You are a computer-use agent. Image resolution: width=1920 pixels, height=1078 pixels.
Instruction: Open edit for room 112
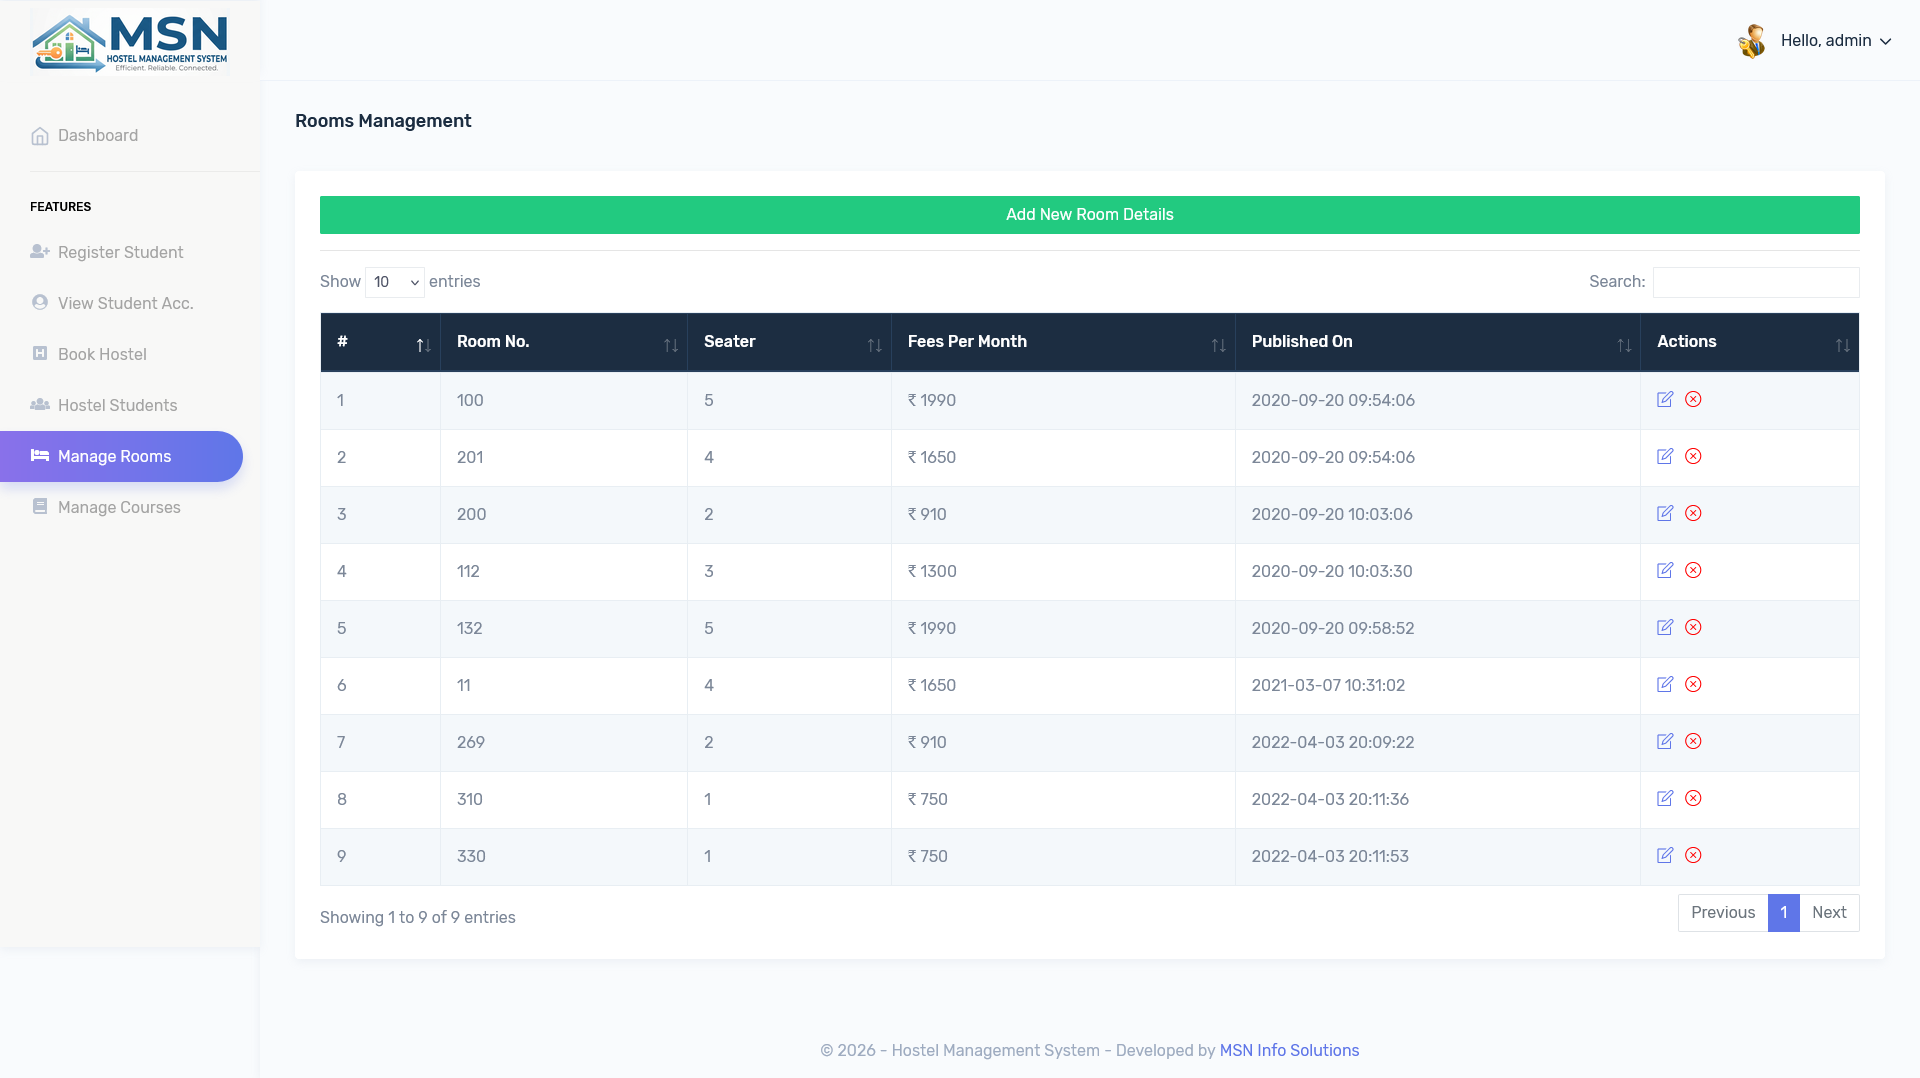[1665, 570]
